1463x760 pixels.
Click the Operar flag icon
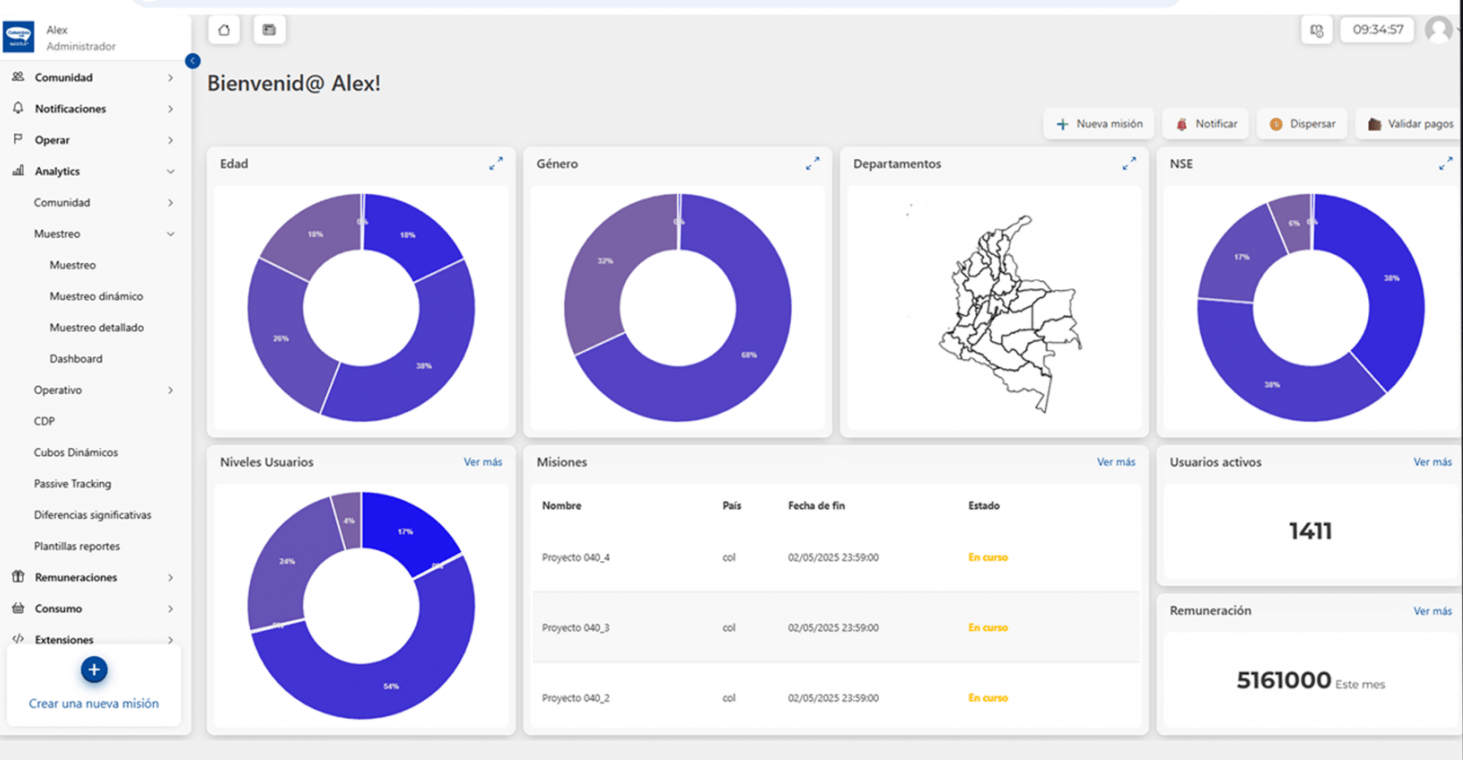18,139
